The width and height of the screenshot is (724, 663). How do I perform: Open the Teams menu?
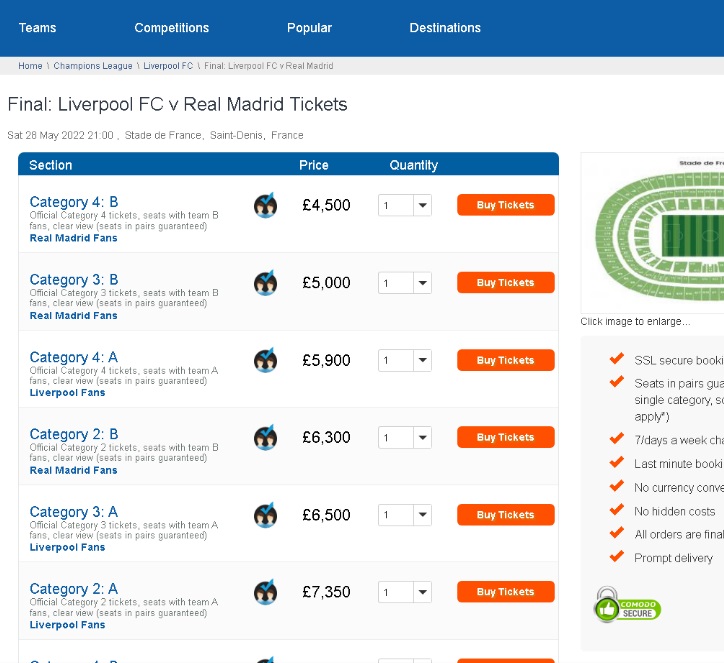pos(37,28)
